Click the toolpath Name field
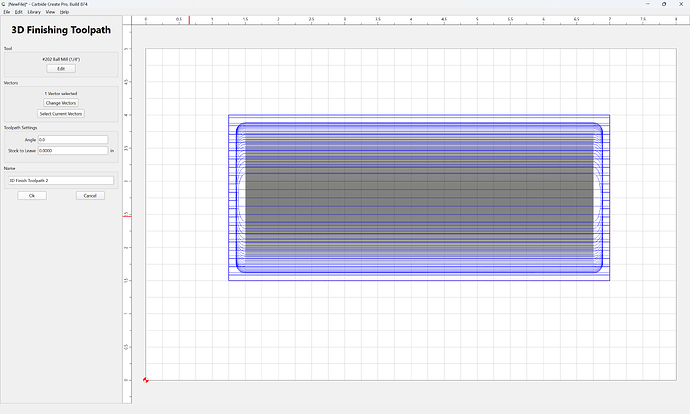 61,180
